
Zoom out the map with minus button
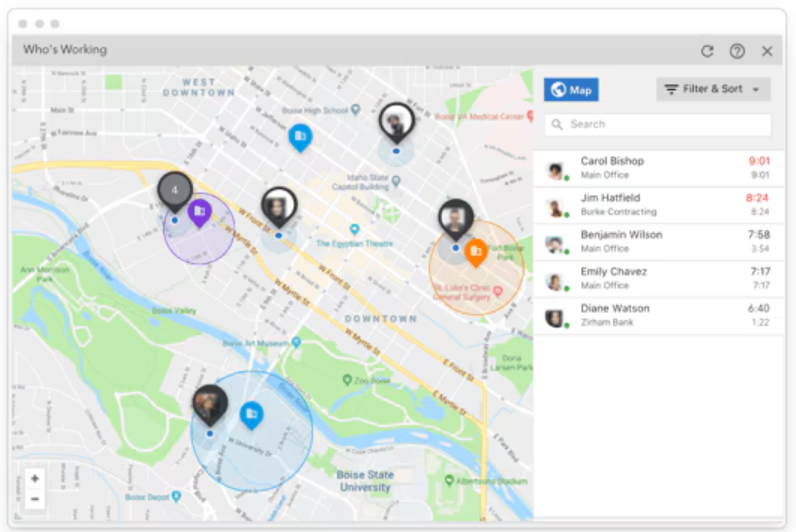click(35, 498)
